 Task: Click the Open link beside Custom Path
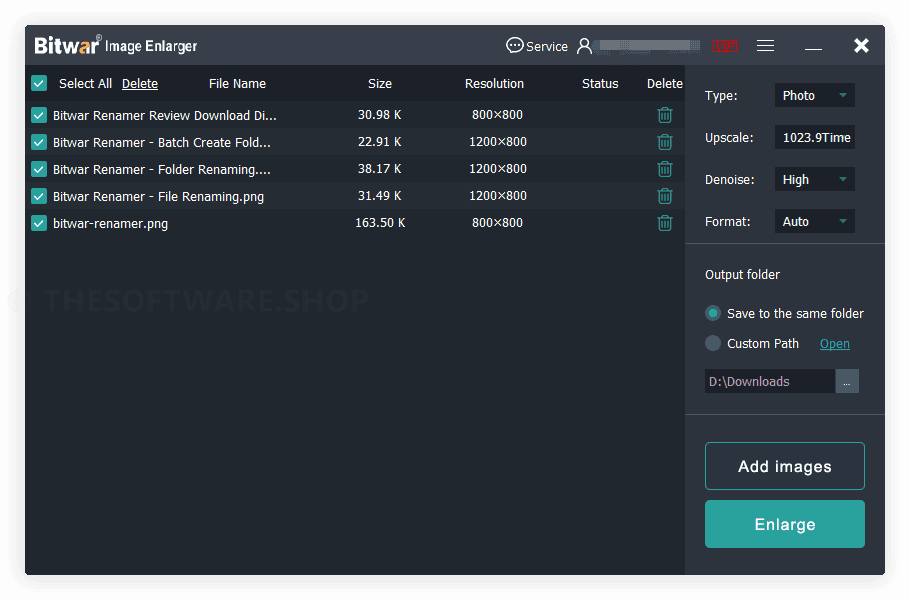[x=835, y=344]
